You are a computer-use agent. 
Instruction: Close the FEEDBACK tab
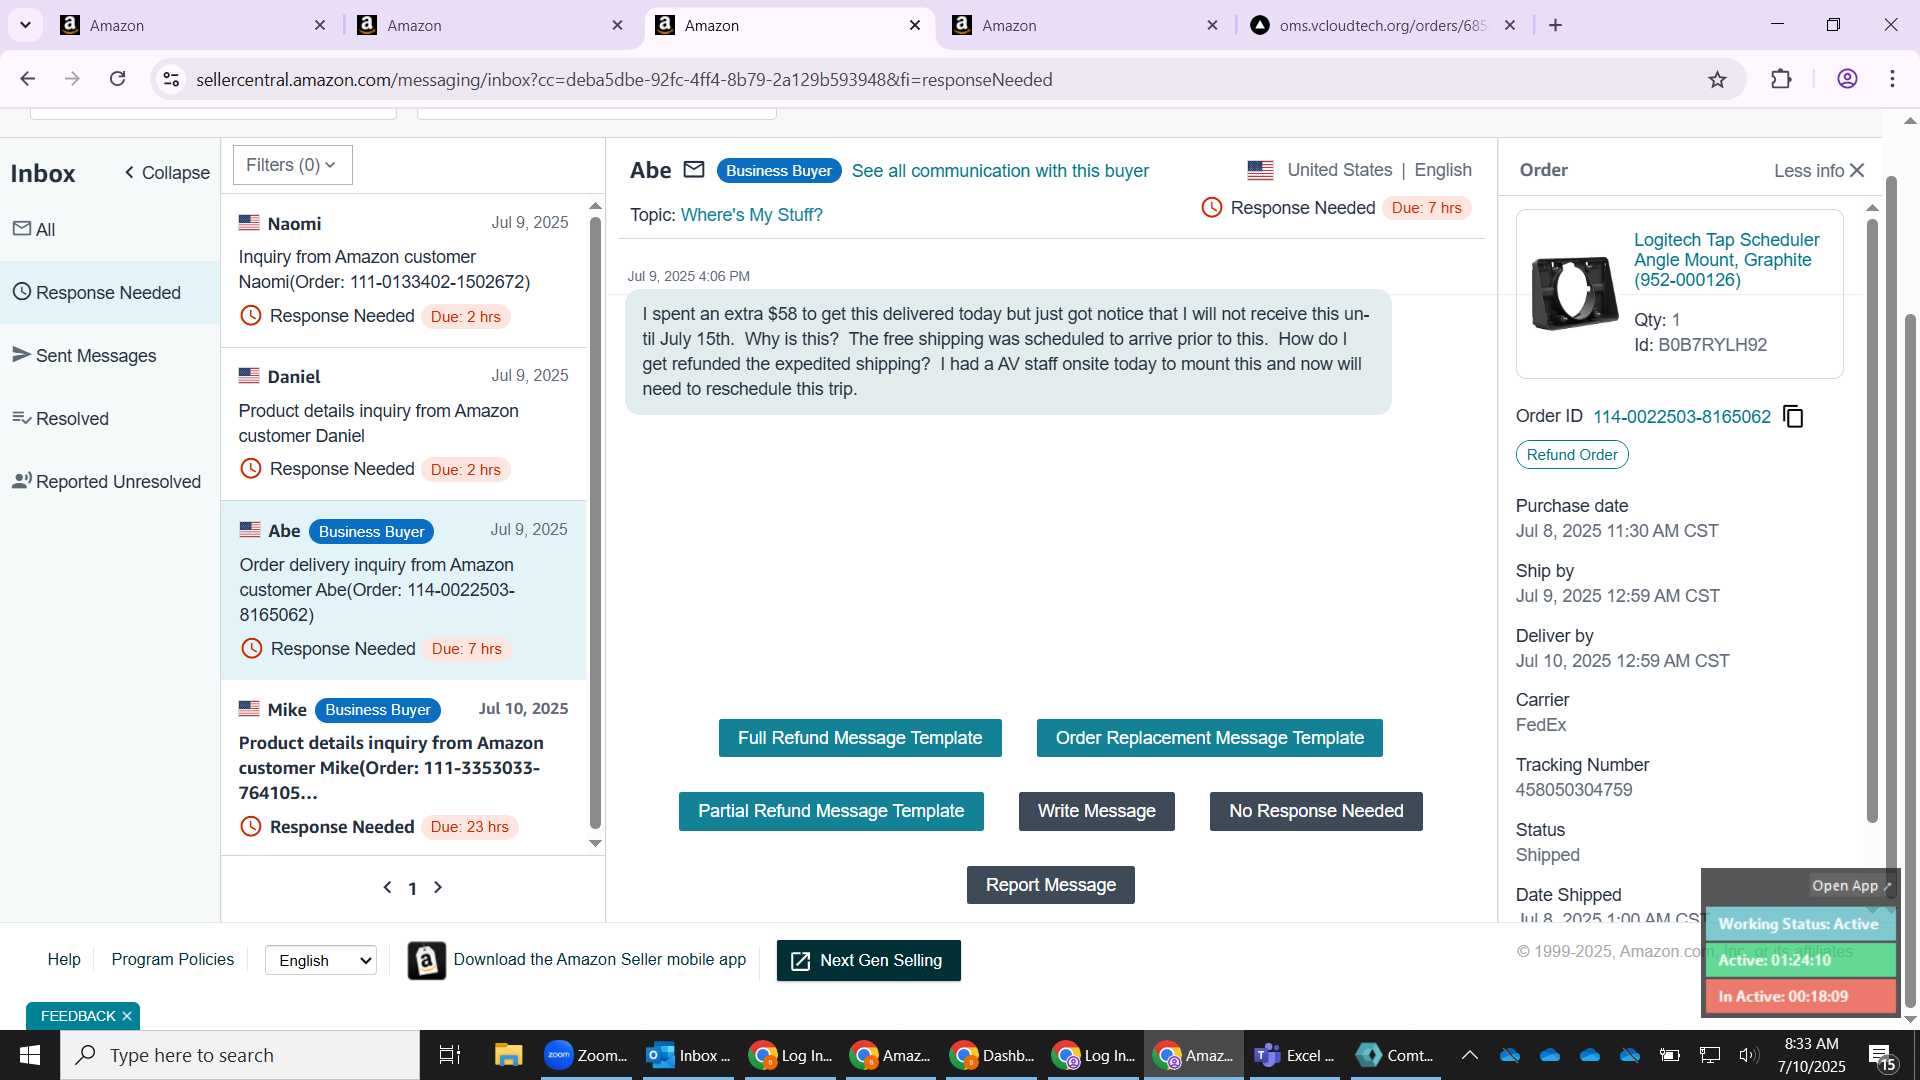tap(127, 1016)
